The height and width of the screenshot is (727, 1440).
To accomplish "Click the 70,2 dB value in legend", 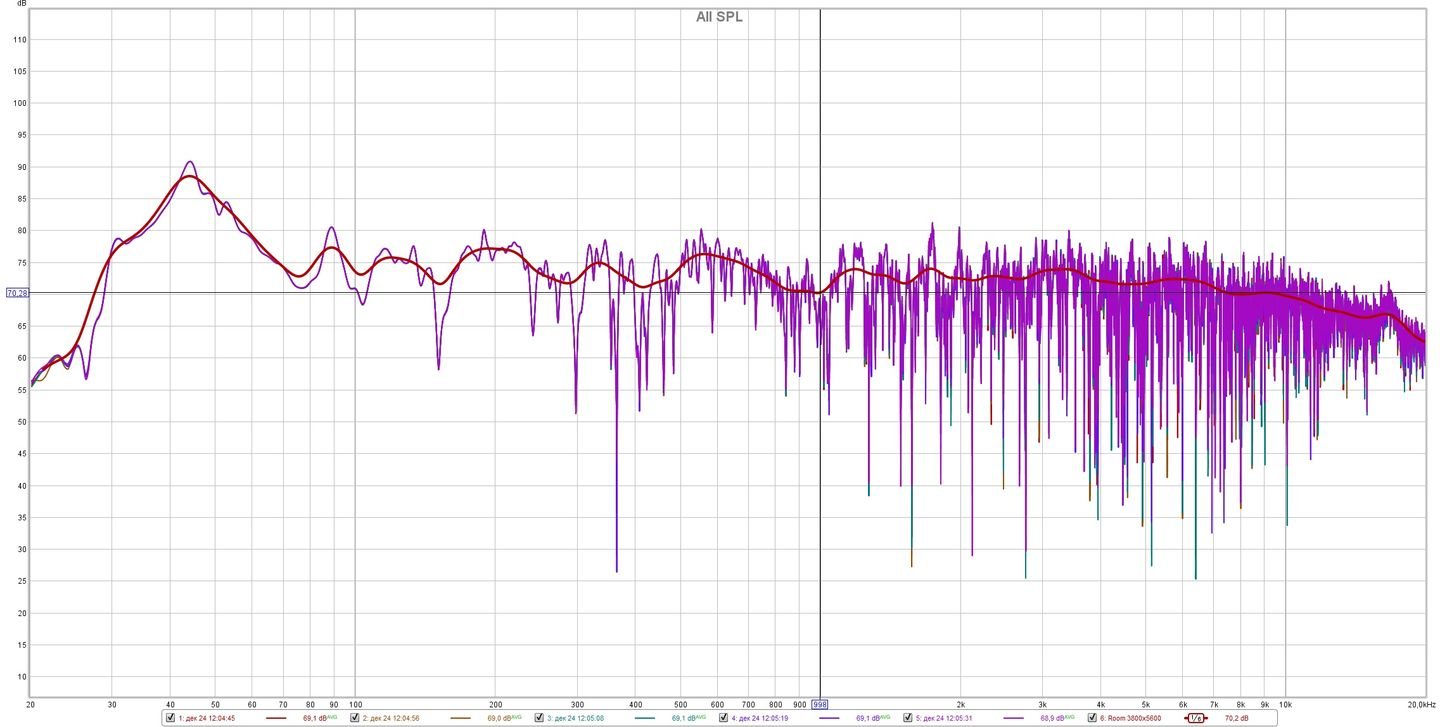I will 1236,718.
